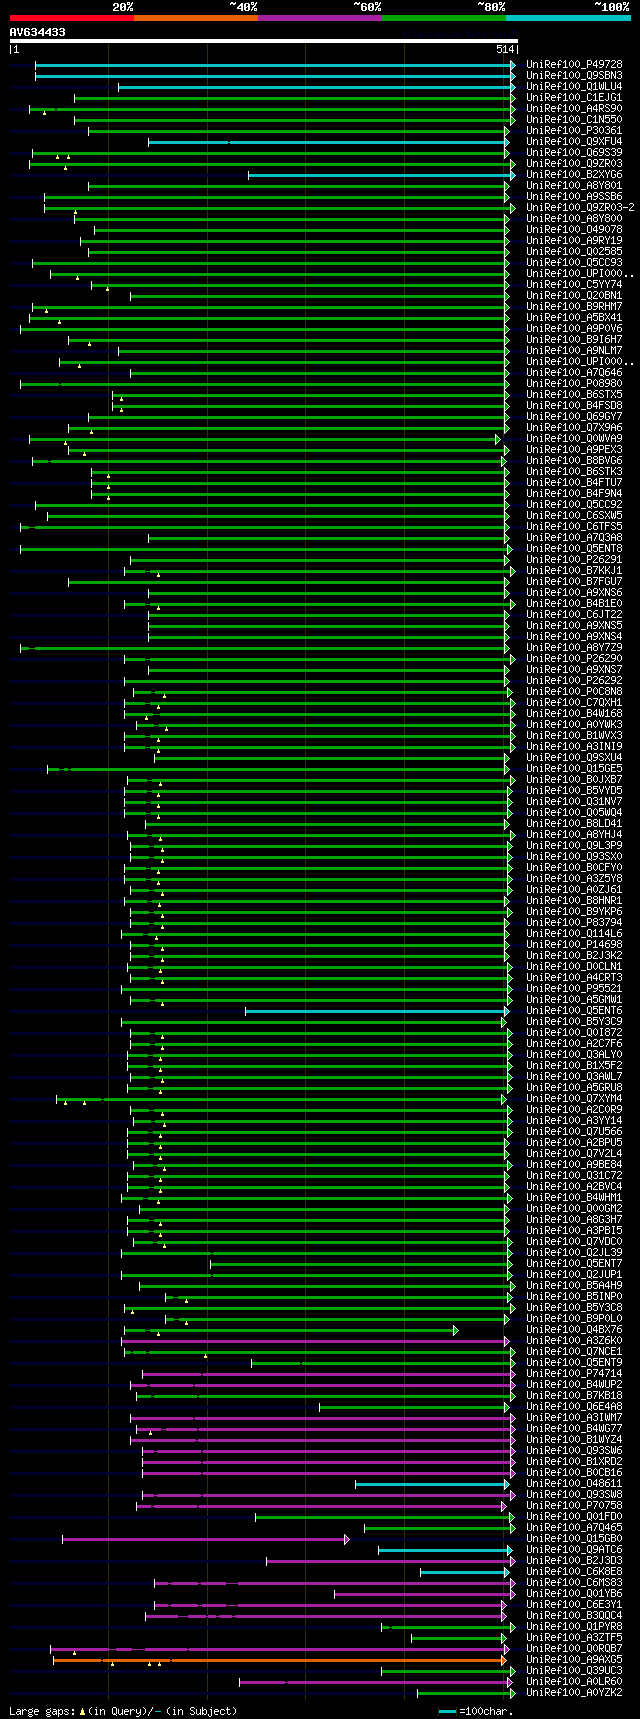Select the UniRef100_Q9ZR03-2 isoform entry
640x1719 pixels.
pyautogui.click(x=580, y=207)
